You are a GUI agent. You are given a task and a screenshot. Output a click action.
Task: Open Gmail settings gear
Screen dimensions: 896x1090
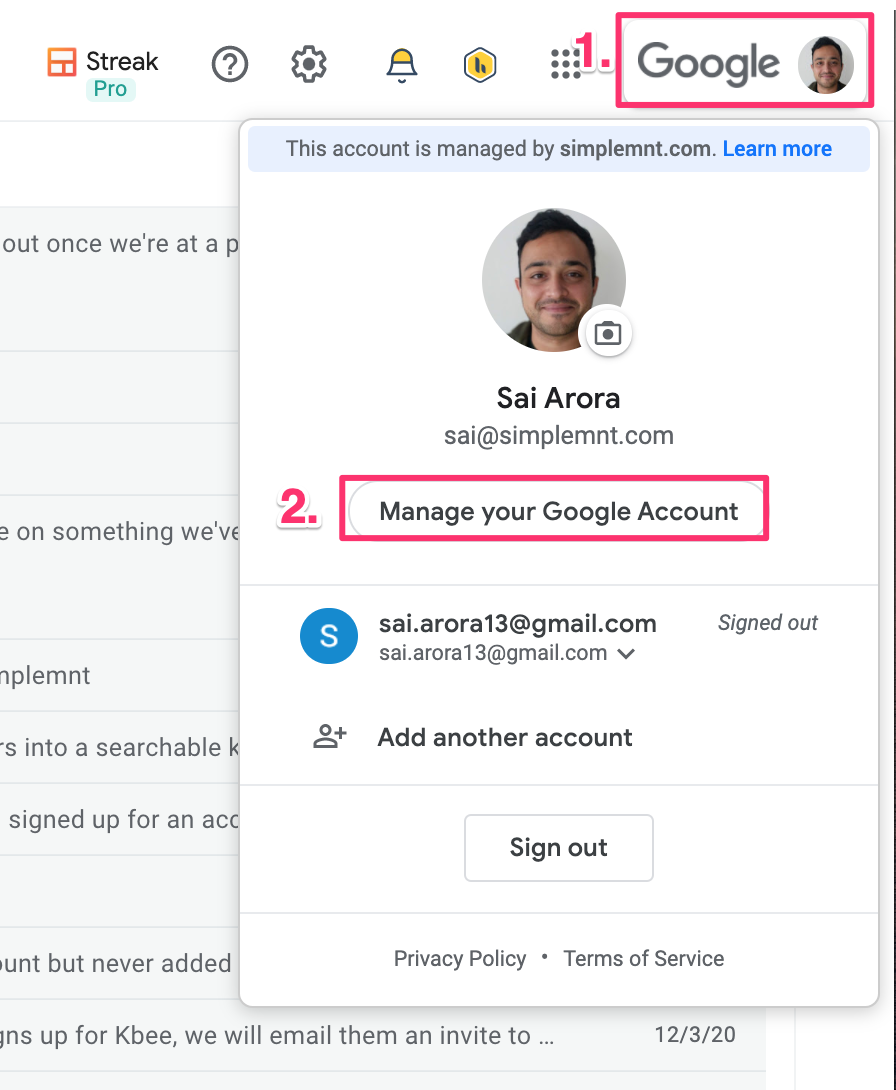(309, 65)
